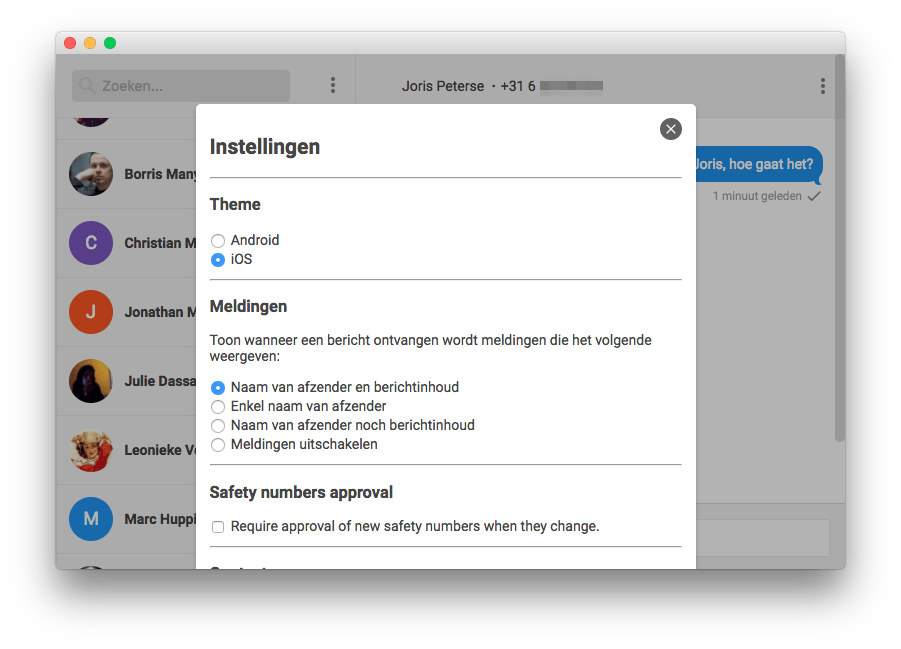Choose Naam van afzender en berichtinhoud
This screenshot has height=649, width=901.
(x=218, y=387)
